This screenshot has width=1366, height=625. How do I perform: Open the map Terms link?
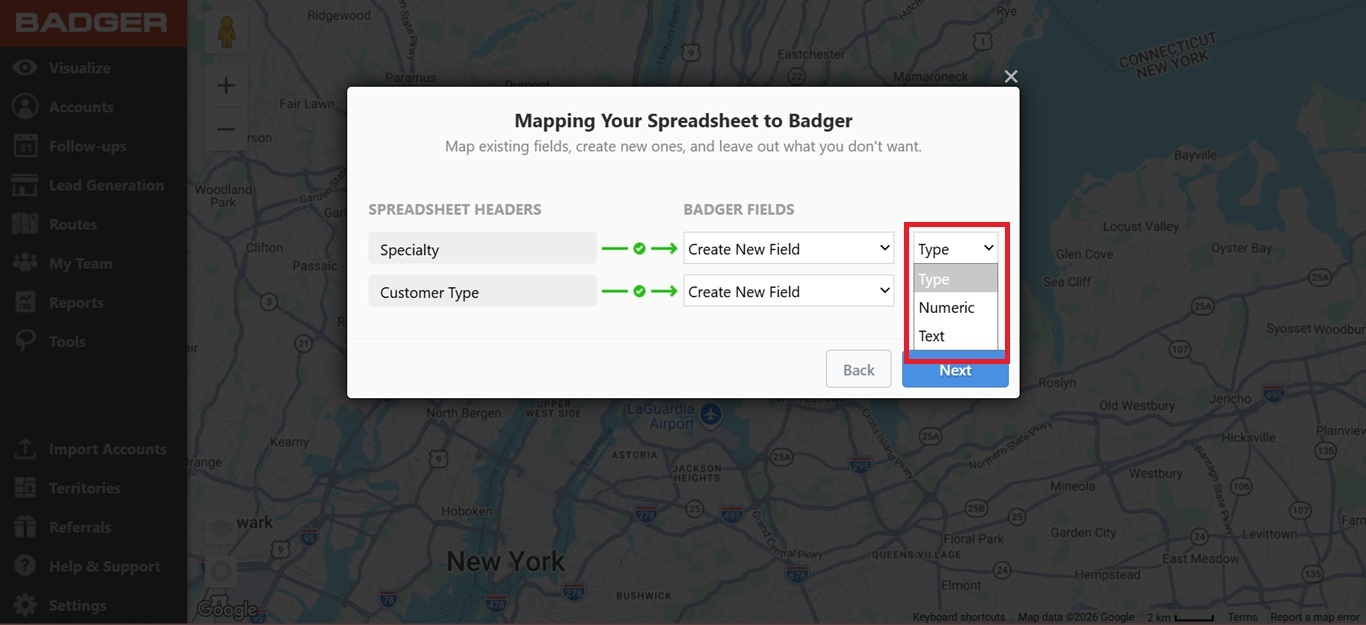pyautogui.click(x=1242, y=617)
